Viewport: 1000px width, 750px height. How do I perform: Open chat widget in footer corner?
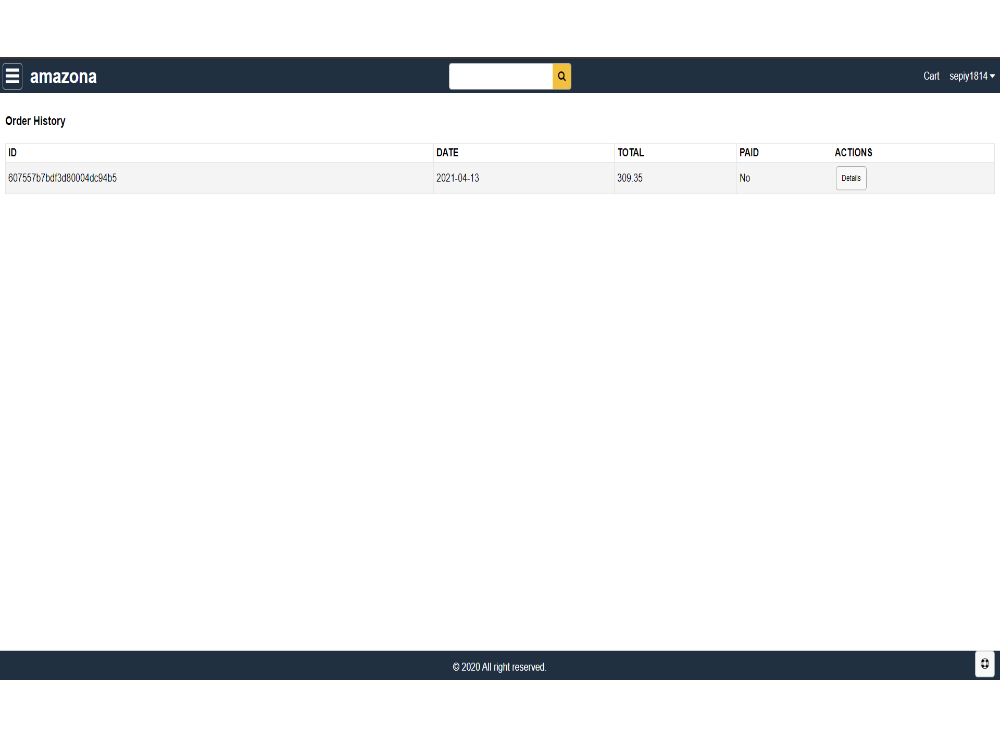pos(984,664)
